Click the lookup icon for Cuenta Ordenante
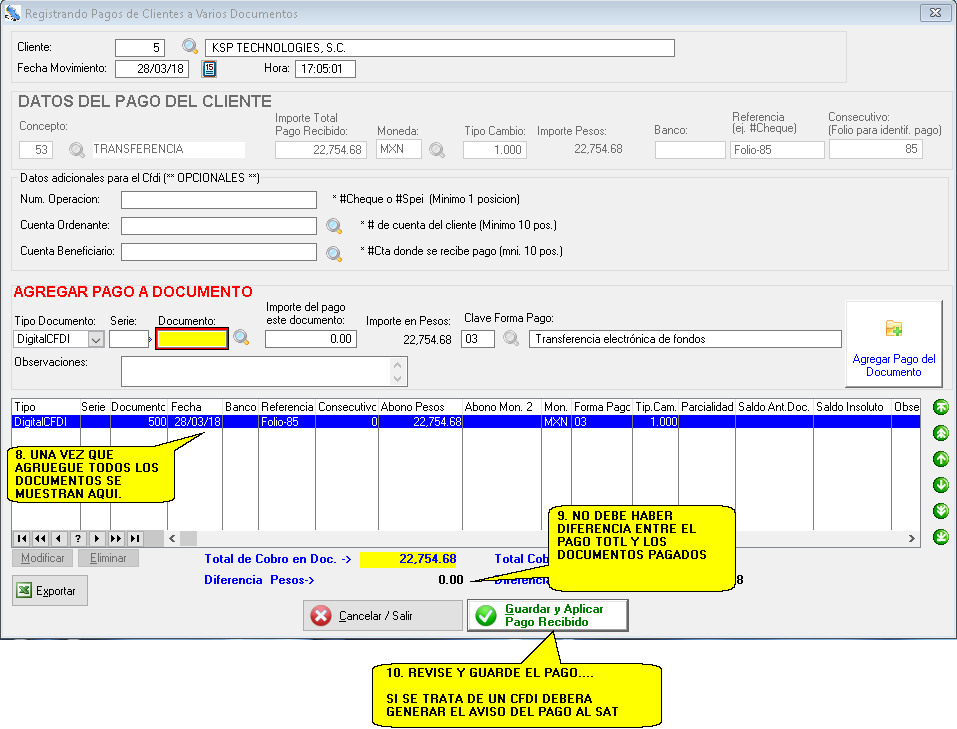 pyautogui.click(x=334, y=226)
